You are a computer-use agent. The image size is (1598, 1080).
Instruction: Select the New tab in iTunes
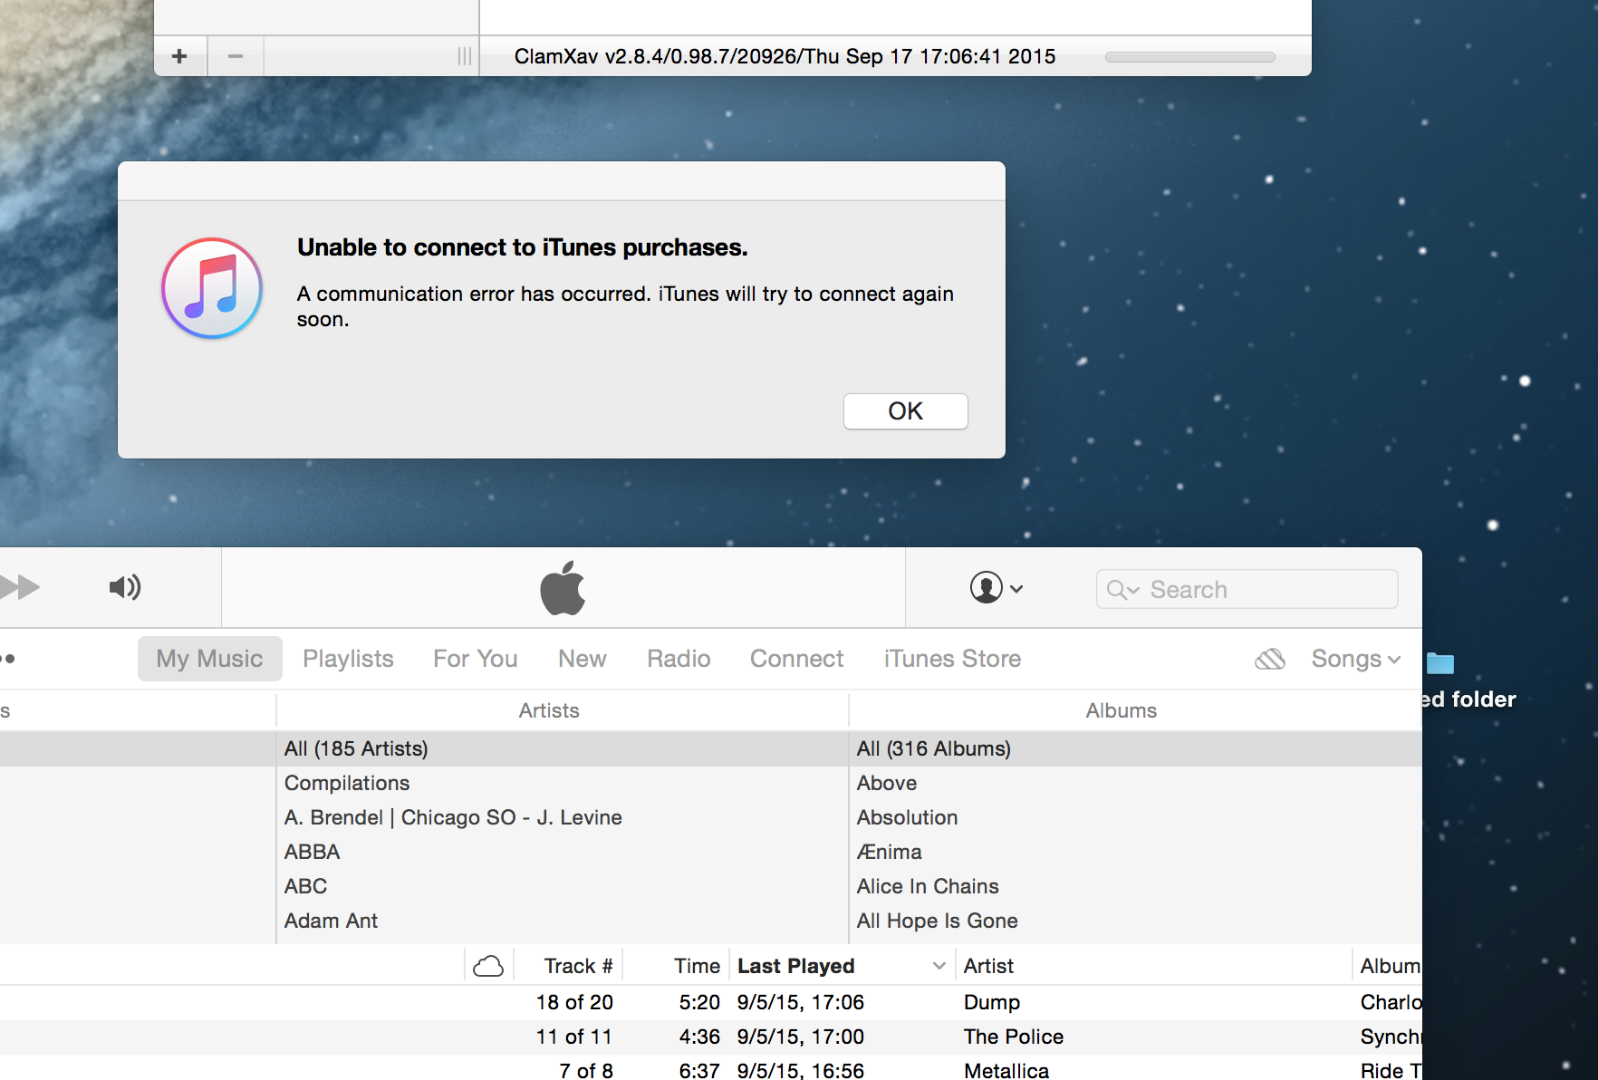click(582, 659)
